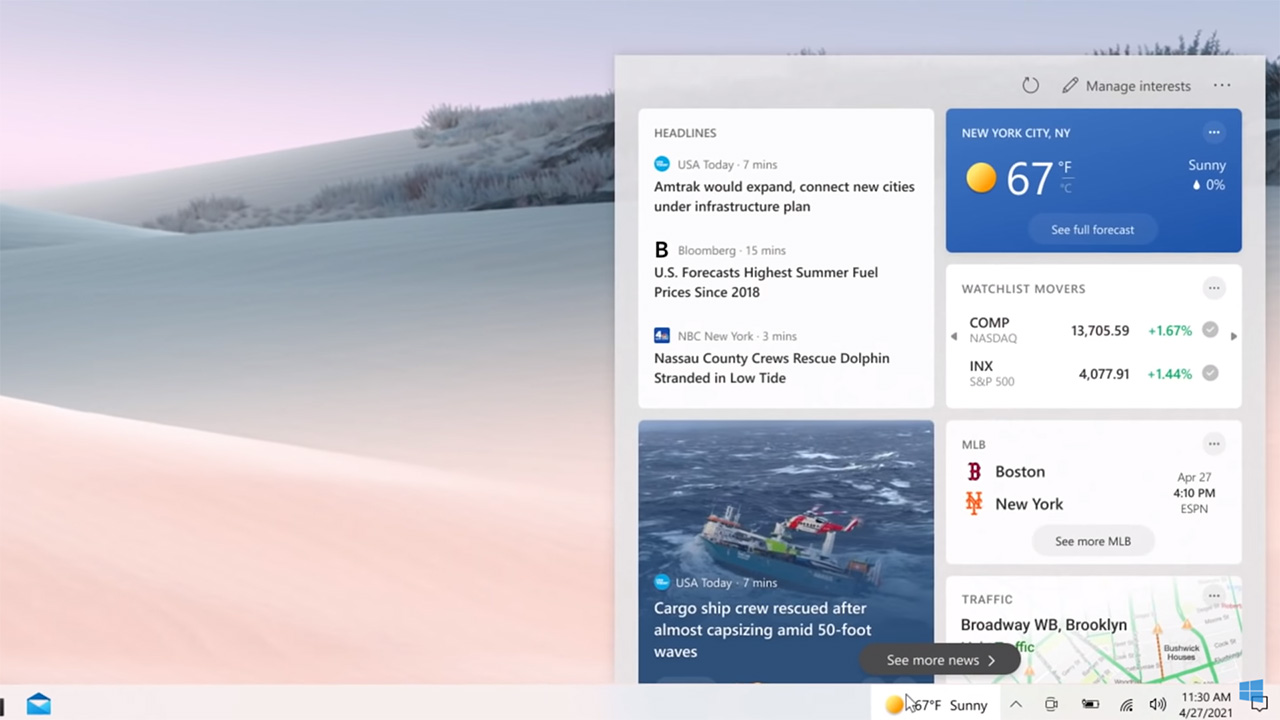Screen dimensions: 1280x720
Task: Click See more news button
Action: click(940, 660)
